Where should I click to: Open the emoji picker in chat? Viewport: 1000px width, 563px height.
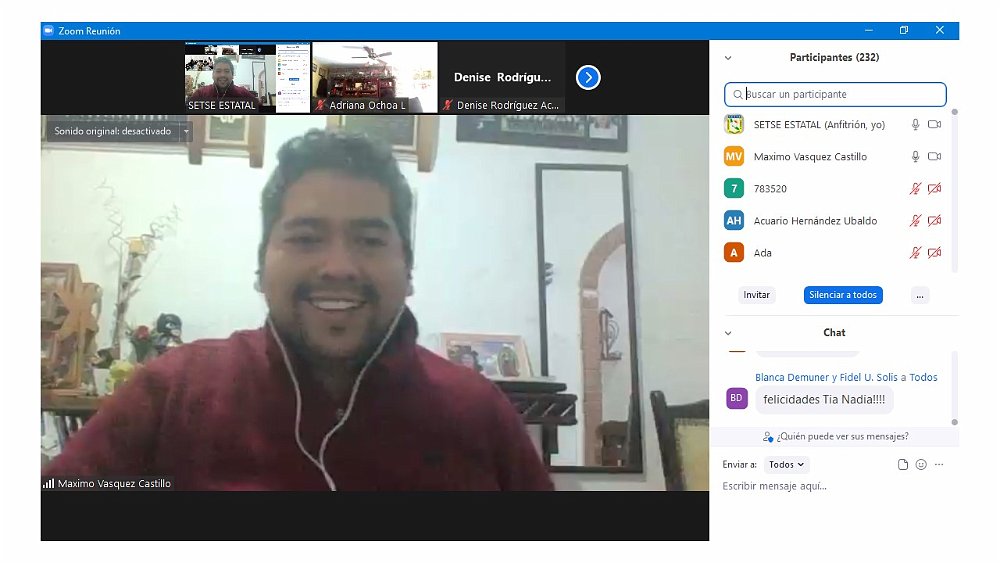[x=921, y=465]
